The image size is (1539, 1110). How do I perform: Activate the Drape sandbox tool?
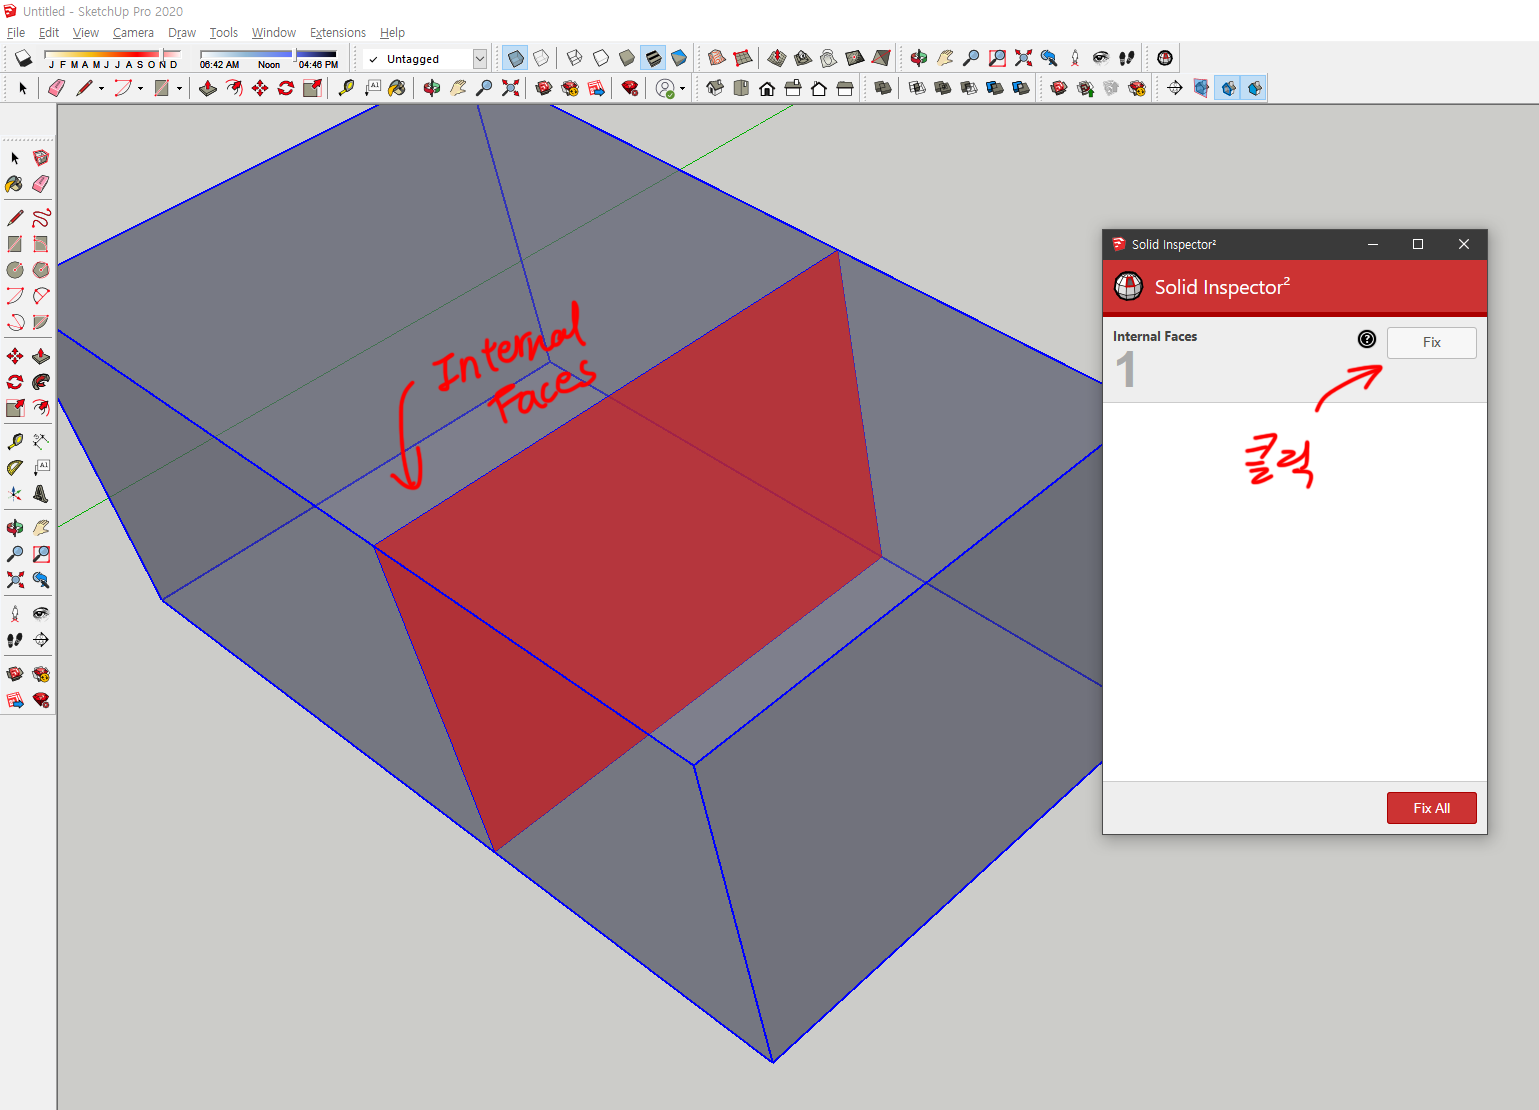pyautogui.click(x=828, y=58)
